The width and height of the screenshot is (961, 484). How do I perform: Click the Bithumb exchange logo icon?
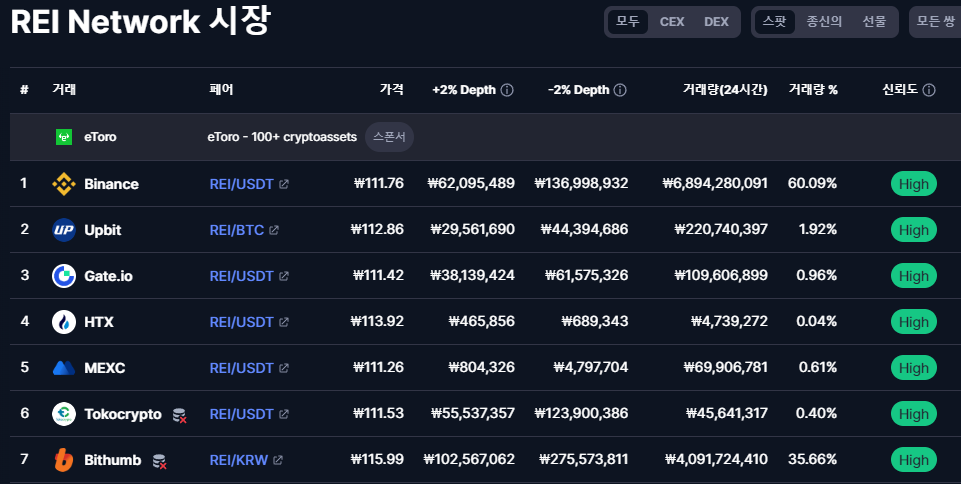click(64, 460)
